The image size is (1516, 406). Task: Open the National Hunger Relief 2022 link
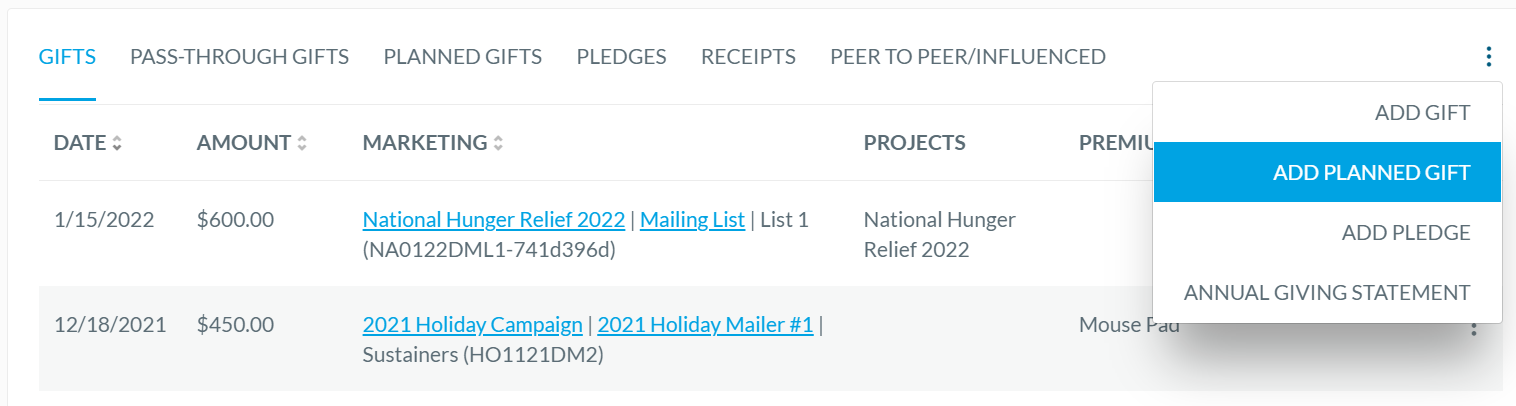[x=494, y=219]
